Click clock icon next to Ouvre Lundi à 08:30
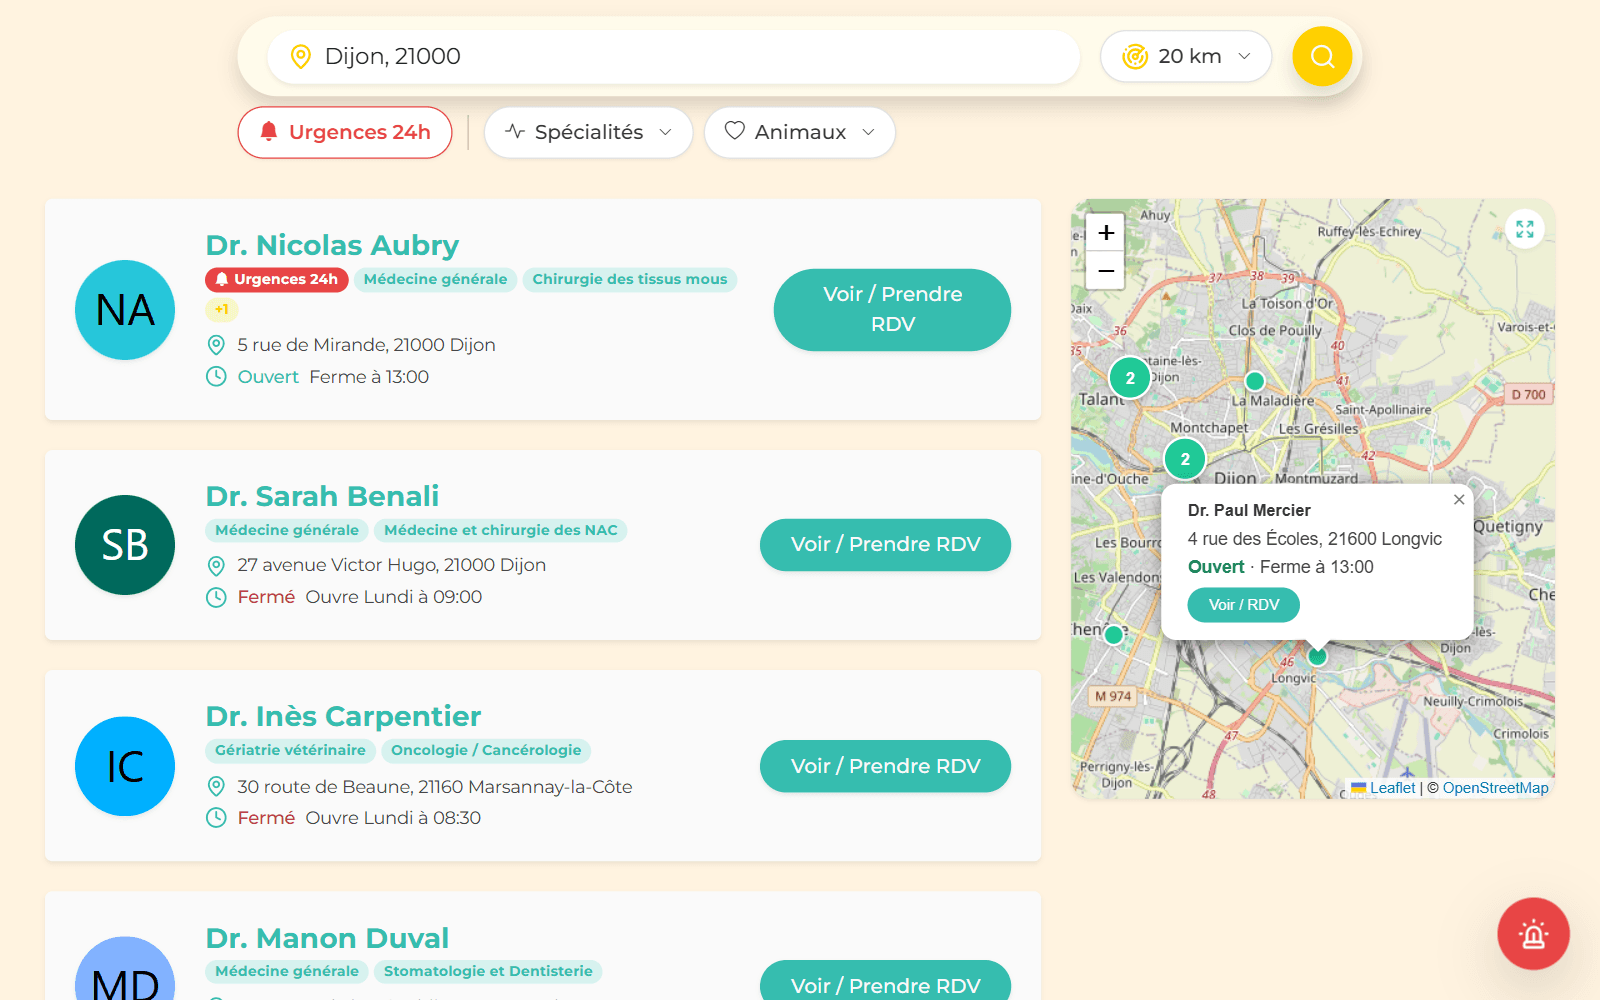Image resolution: width=1600 pixels, height=1000 pixels. pyautogui.click(x=216, y=818)
